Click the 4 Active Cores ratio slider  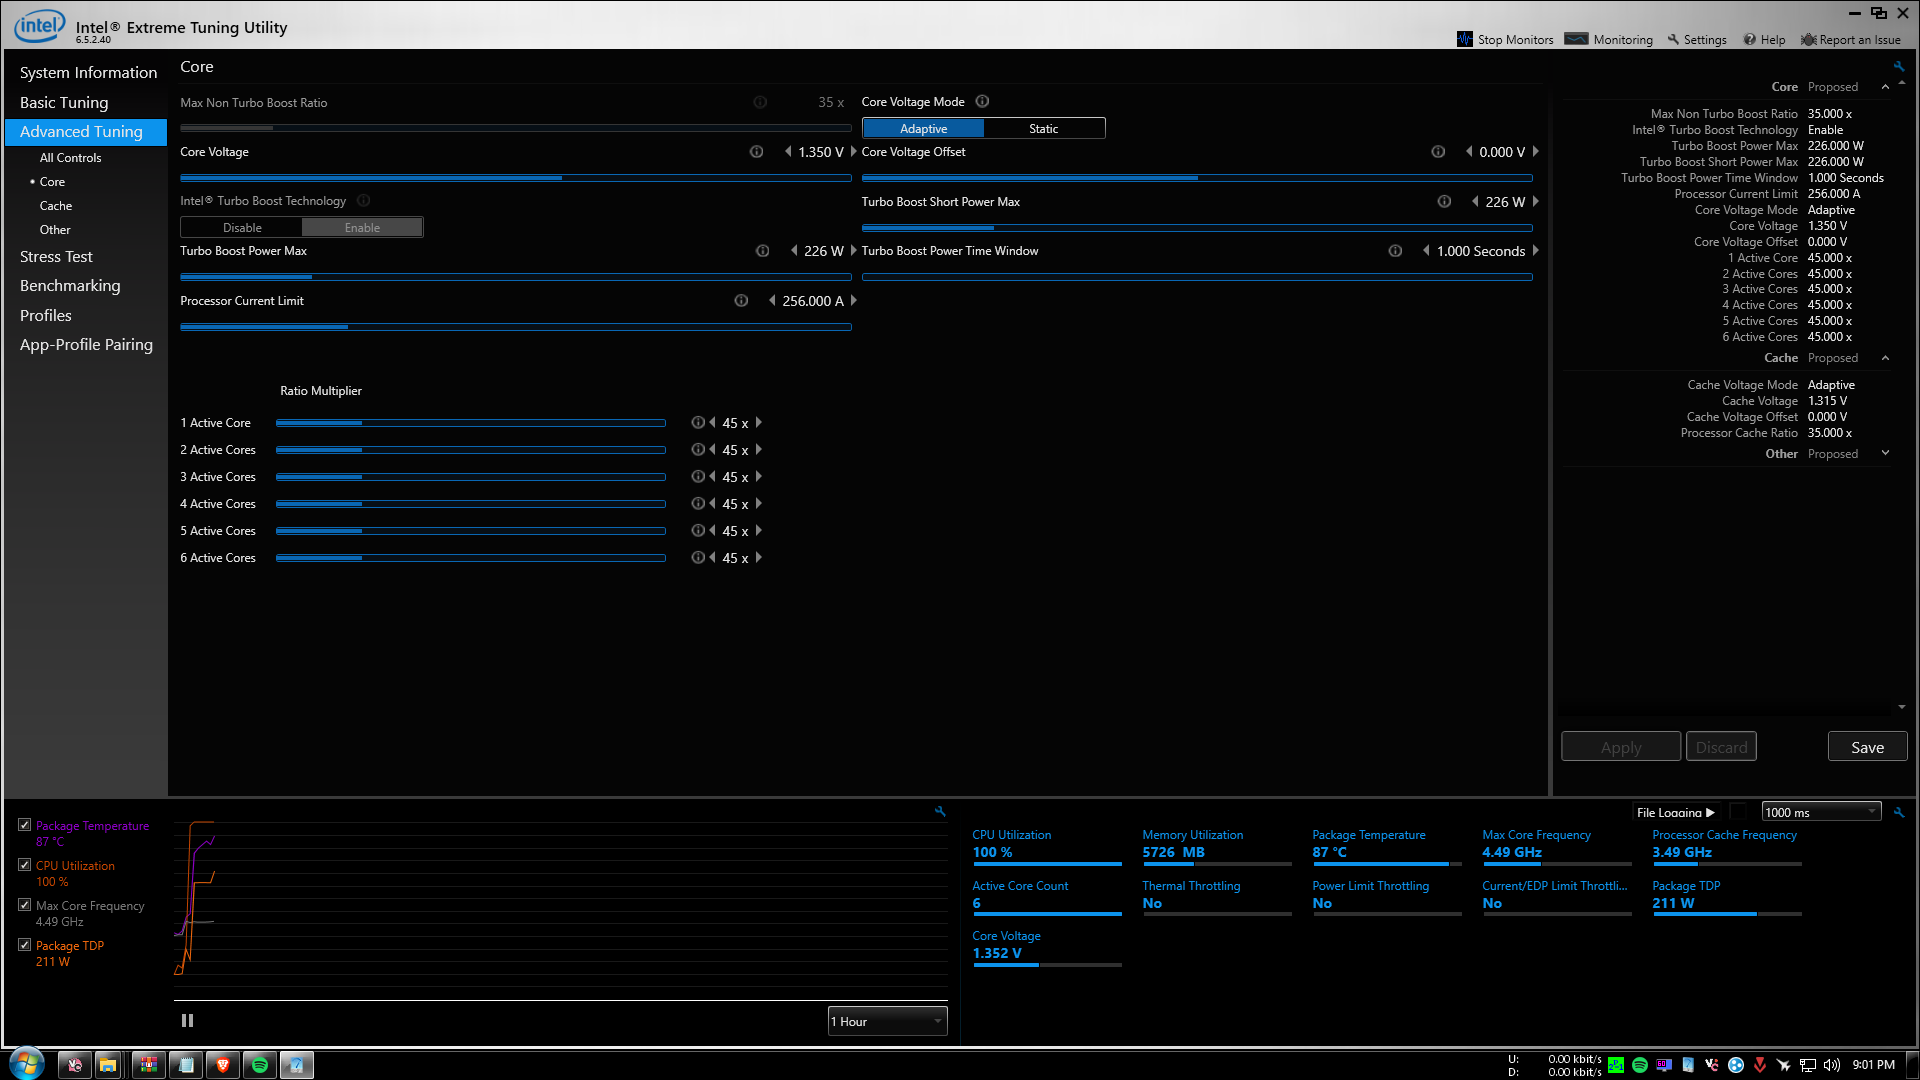coord(470,504)
